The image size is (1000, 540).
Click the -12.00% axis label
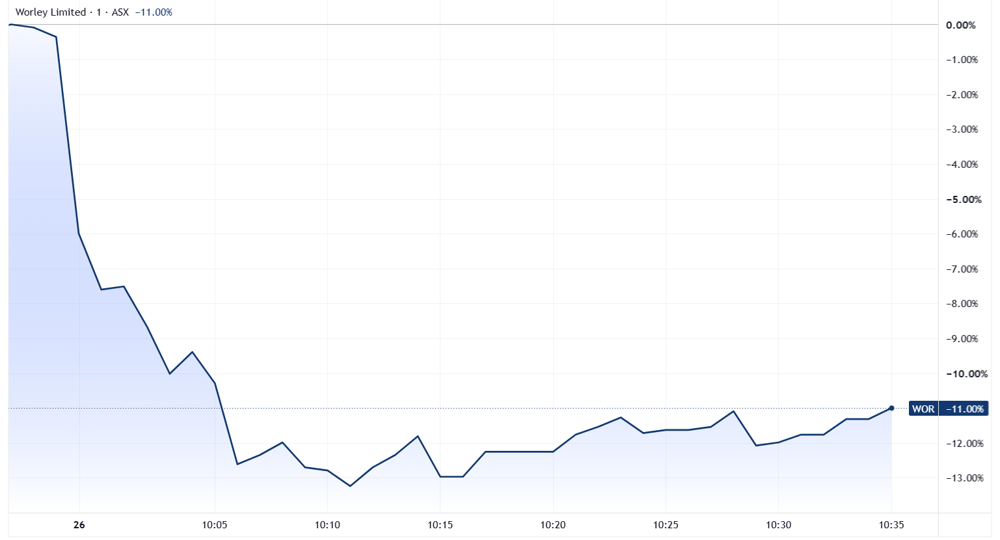[963, 443]
